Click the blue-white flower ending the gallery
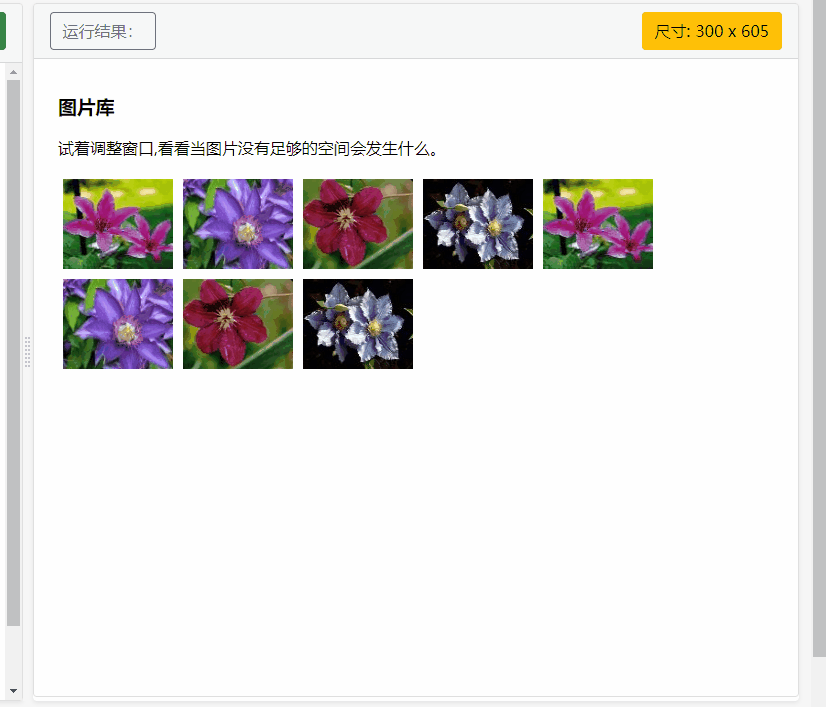The image size is (826, 707). tap(357, 323)
